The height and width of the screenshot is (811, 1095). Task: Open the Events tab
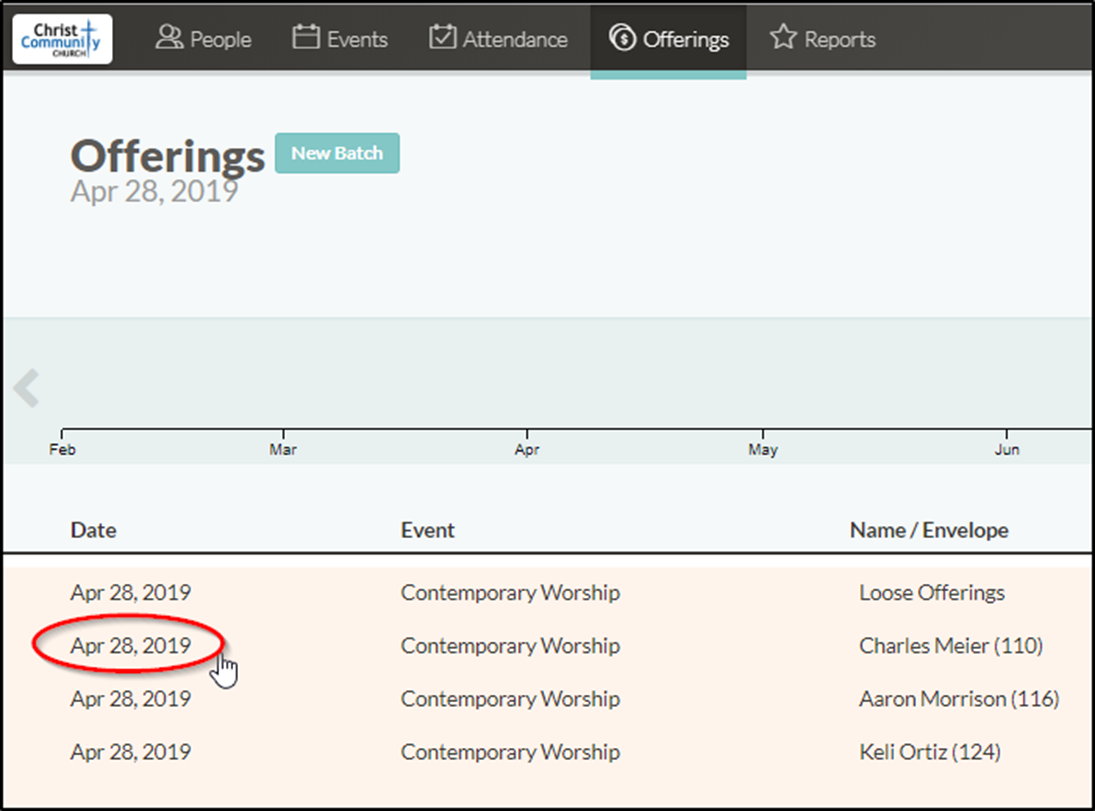point(340,39)
